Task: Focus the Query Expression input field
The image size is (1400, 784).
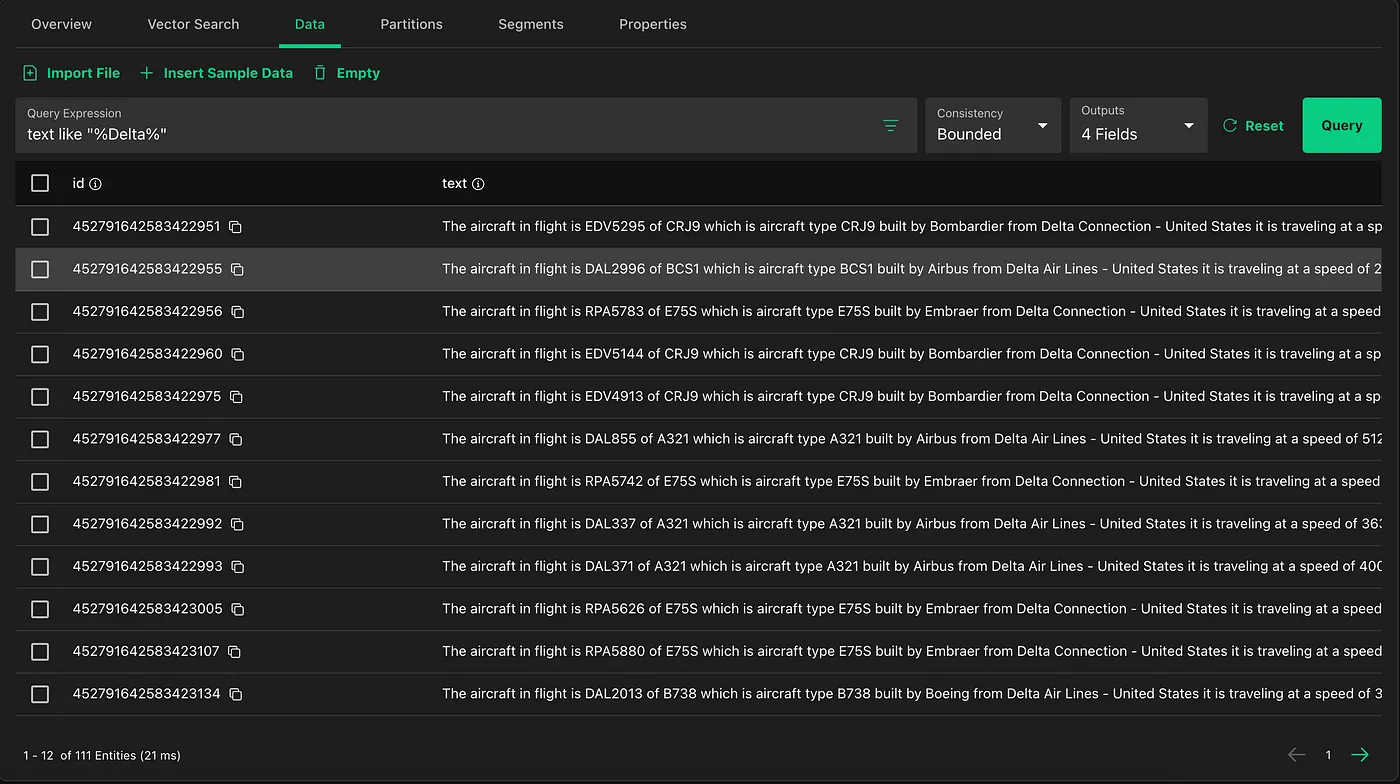Action: point(440,134)
